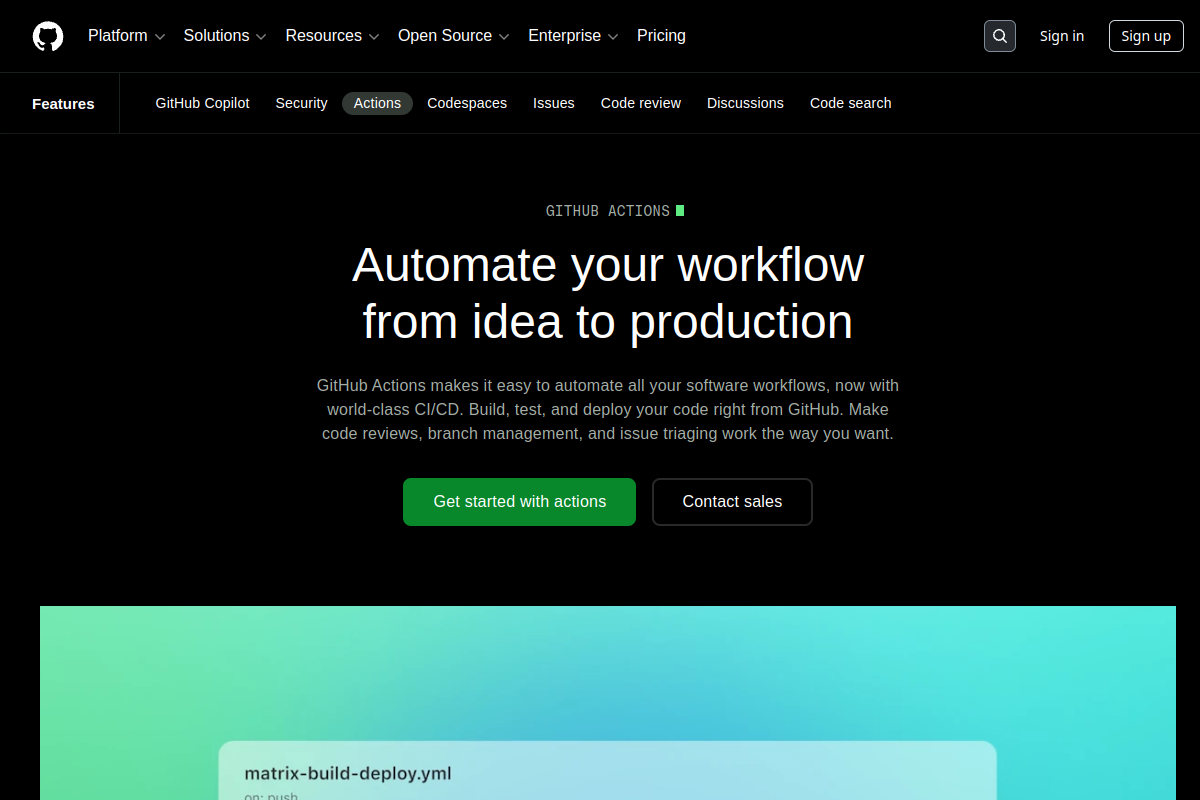Expand the Open Source dropdown menu
Image resolution: width=1200 pixels, height=800 pixels.
click(x=454, y=36)
